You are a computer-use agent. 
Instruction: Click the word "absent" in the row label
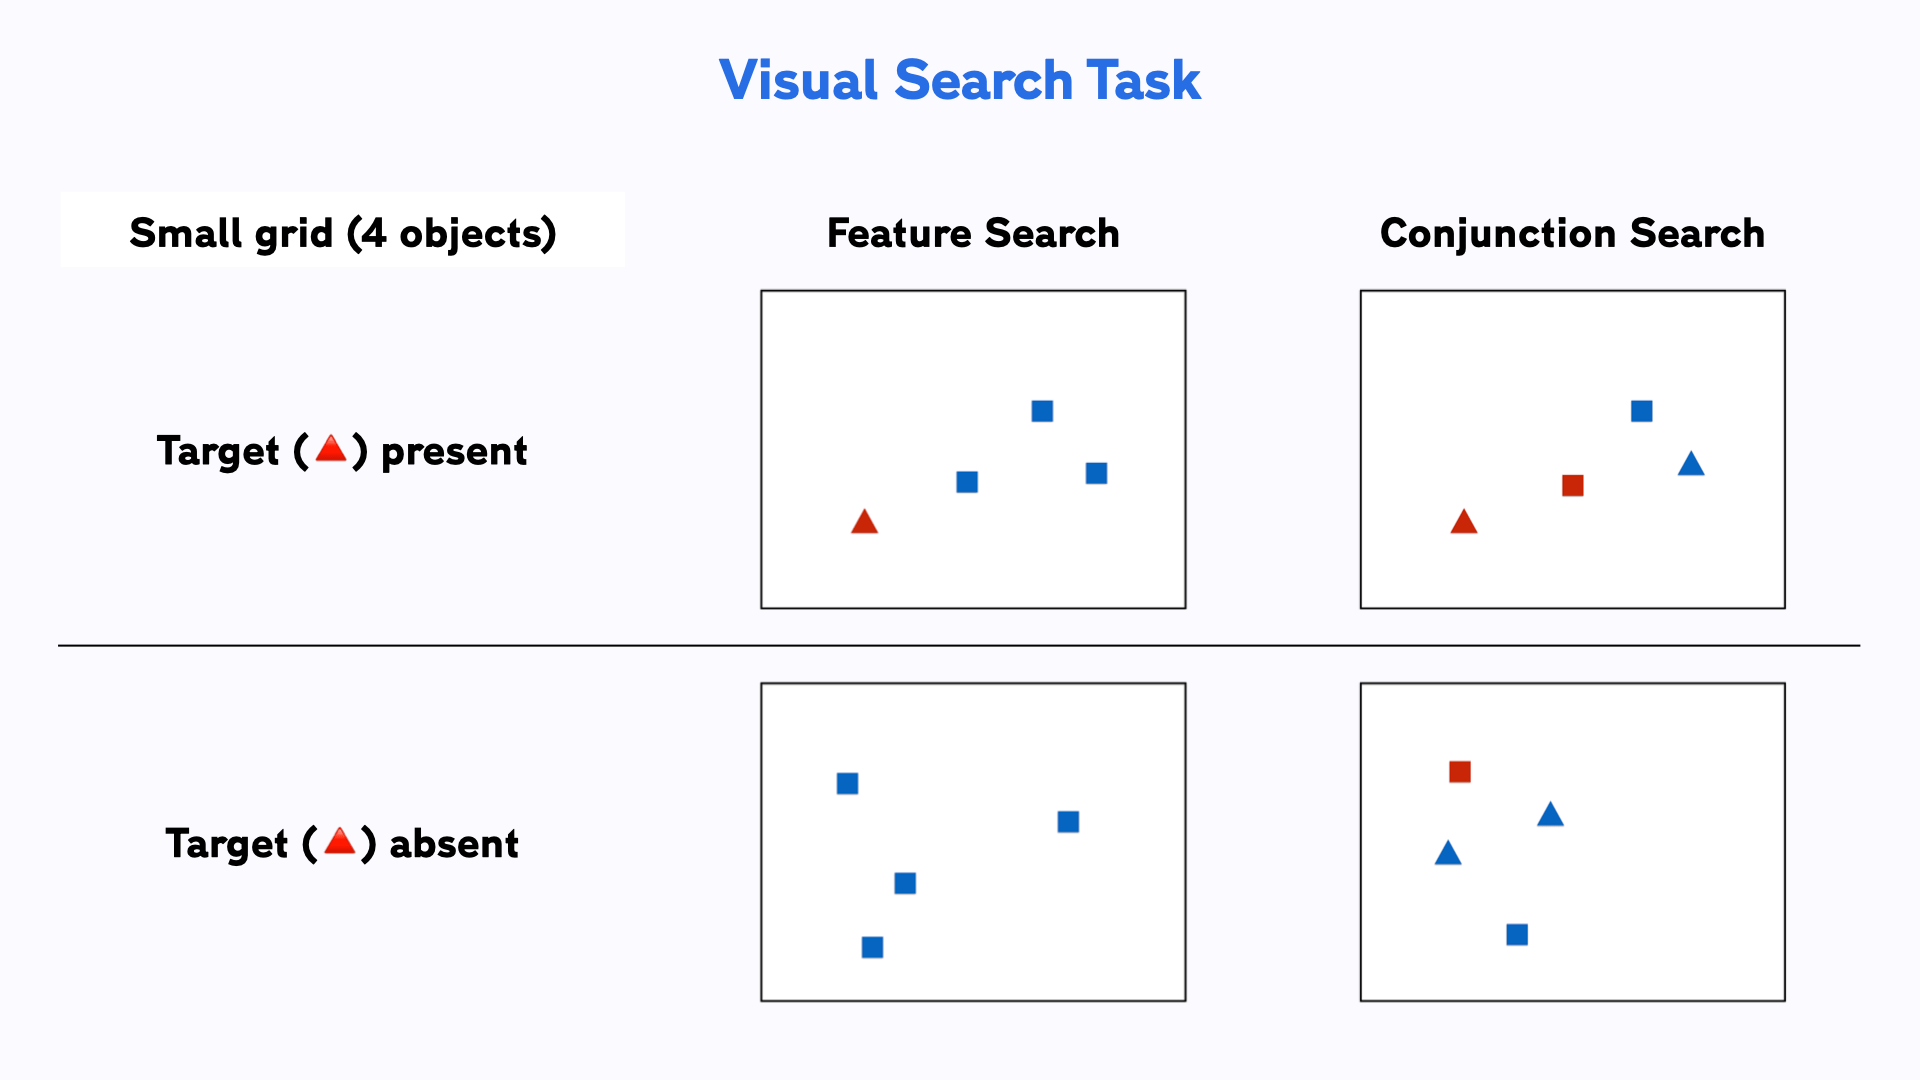pos(454,844)
